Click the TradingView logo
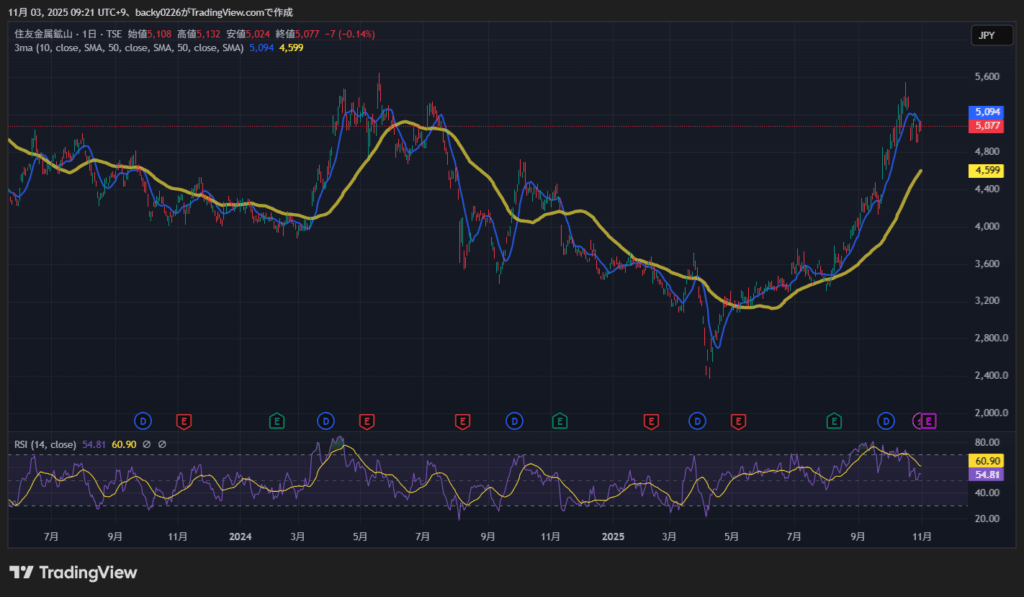The width and height of the screenshot is (1024, 597). pos(73,573)
